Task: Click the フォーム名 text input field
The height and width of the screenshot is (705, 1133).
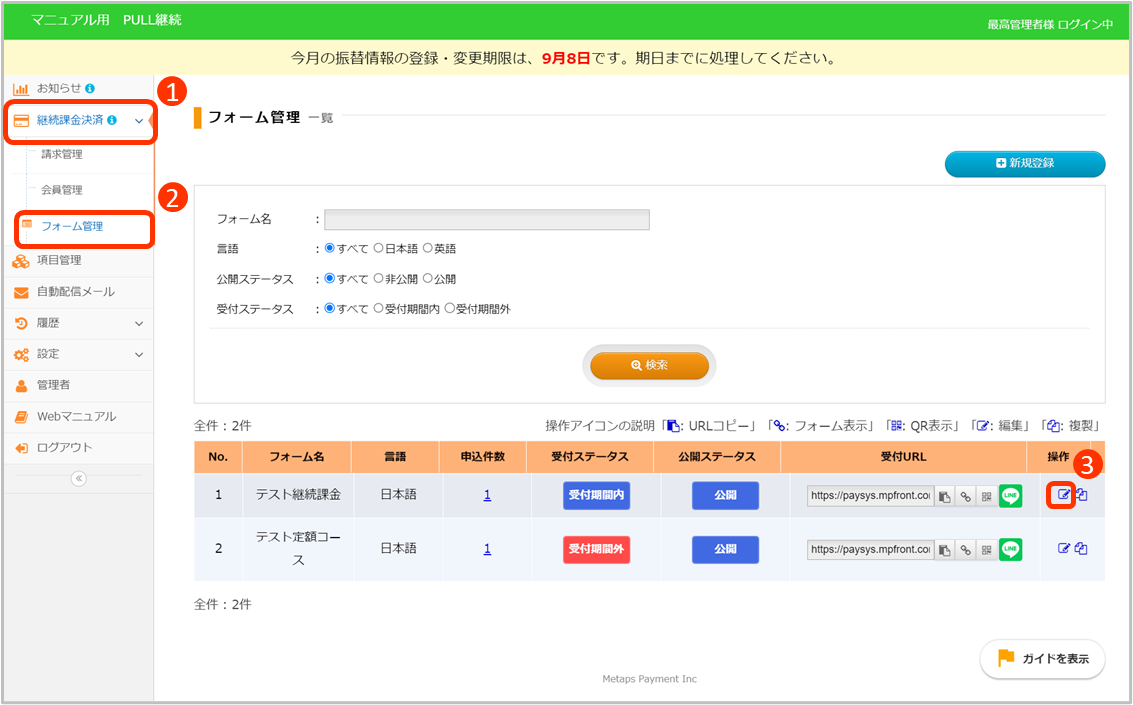Action: point(487,220)
